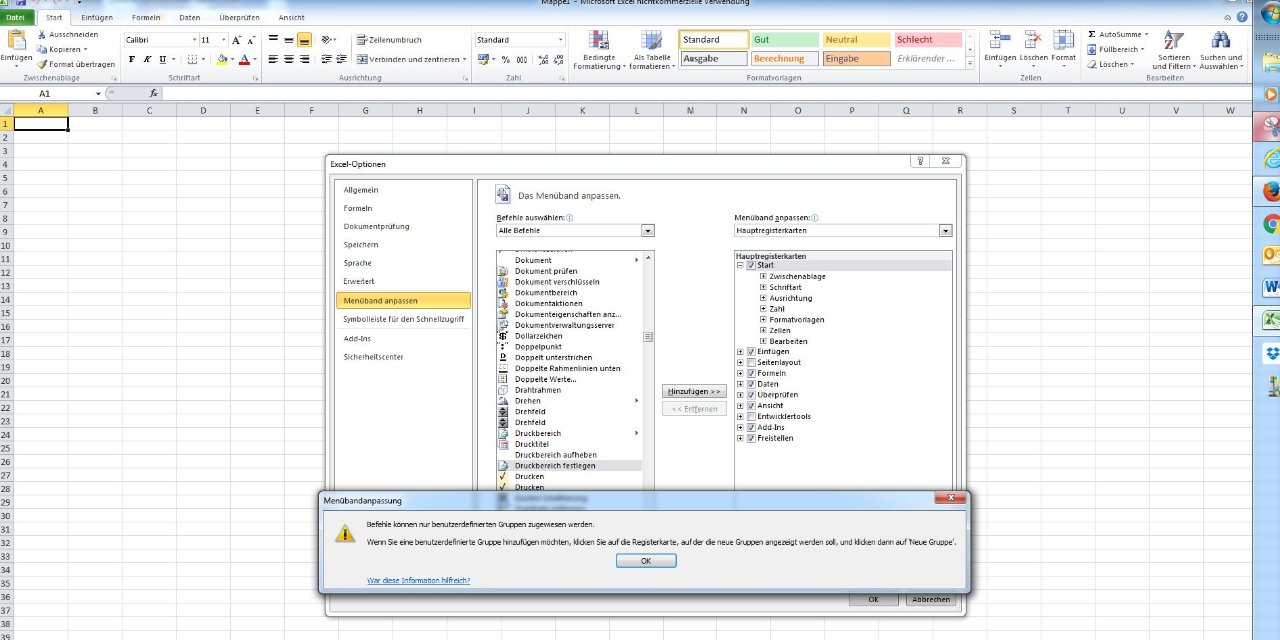Apply the Schlecht cell style swatch

coord(928,40)
